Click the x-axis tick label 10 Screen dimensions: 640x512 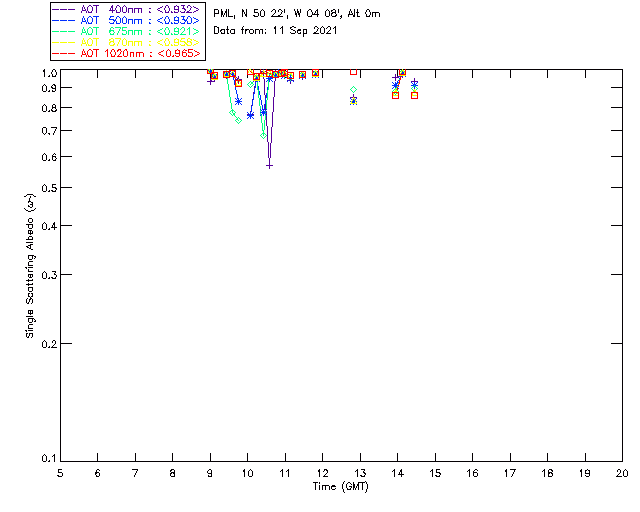click(247, 473)
